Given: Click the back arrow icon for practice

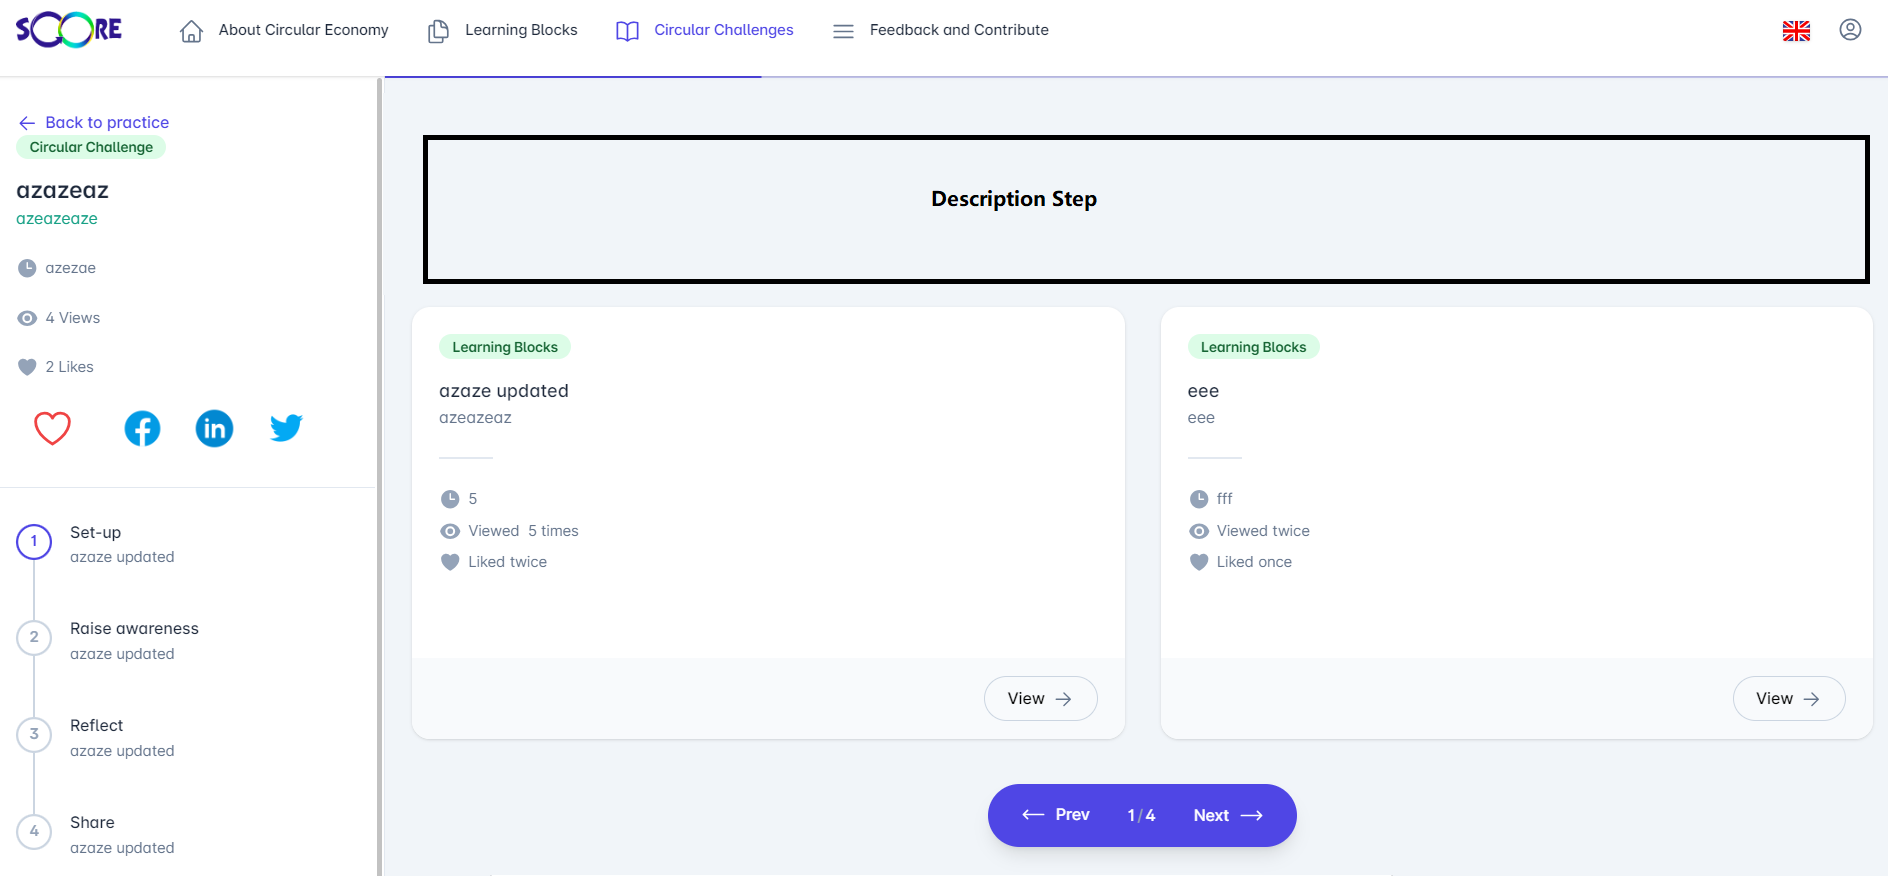Looking at the screenshot, I should (x=27, y=123).
